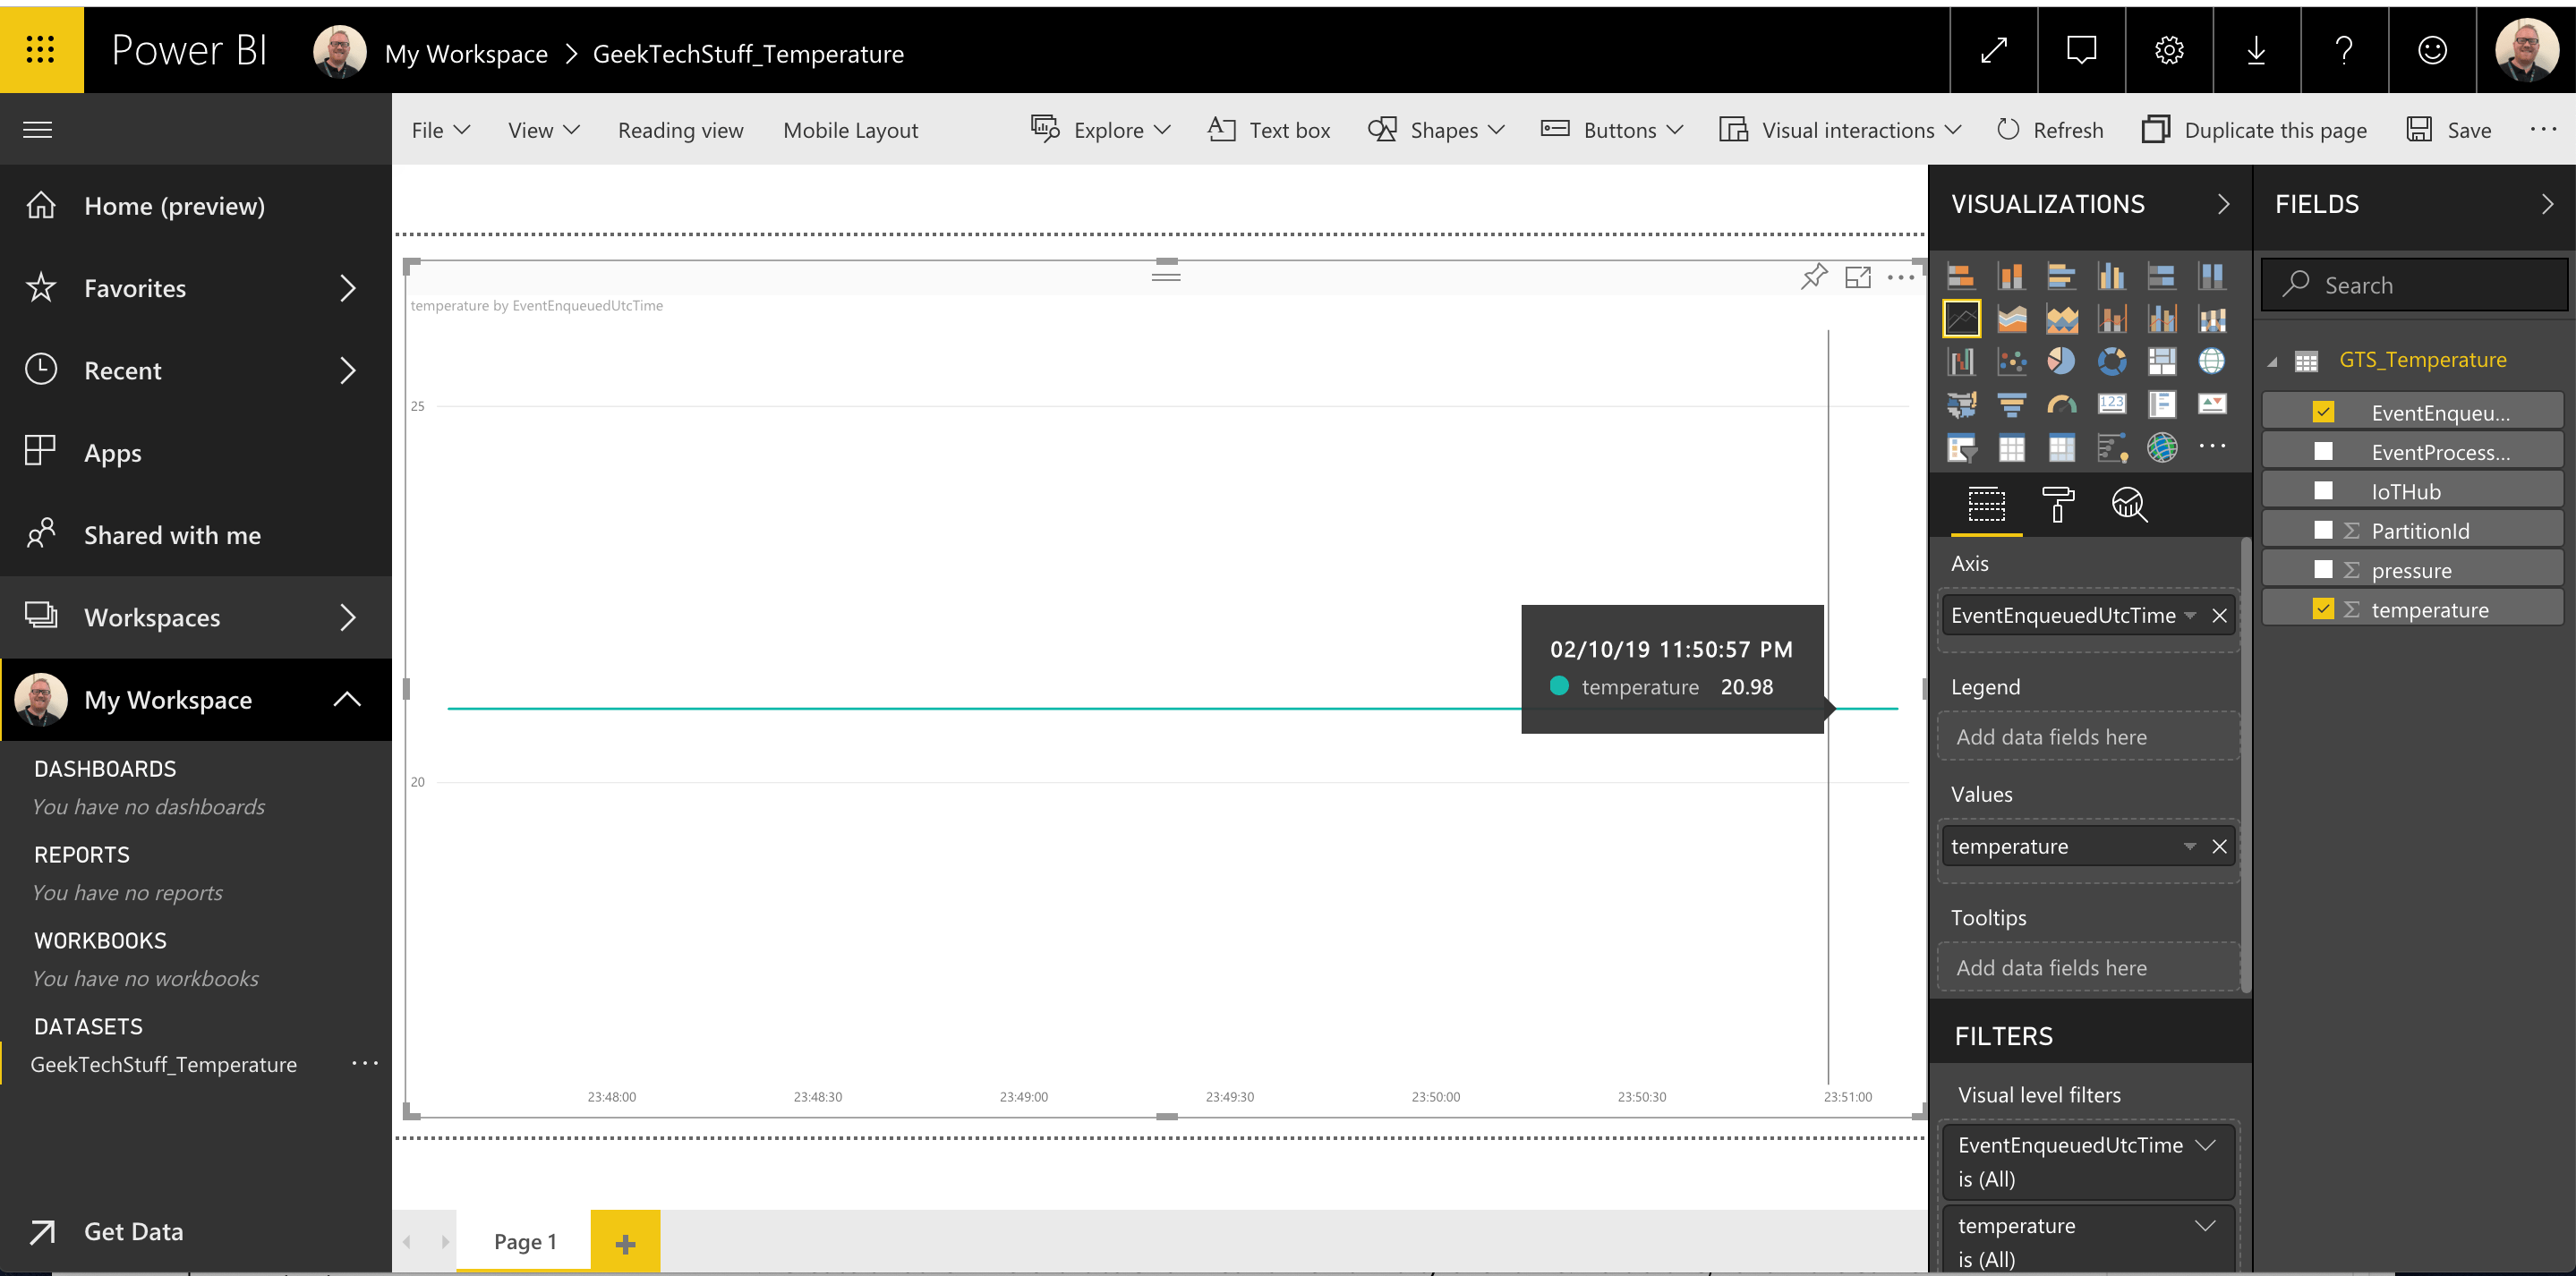2576x1276 pixels.
Task: Select the Gauge visual
Action: 2061,404
